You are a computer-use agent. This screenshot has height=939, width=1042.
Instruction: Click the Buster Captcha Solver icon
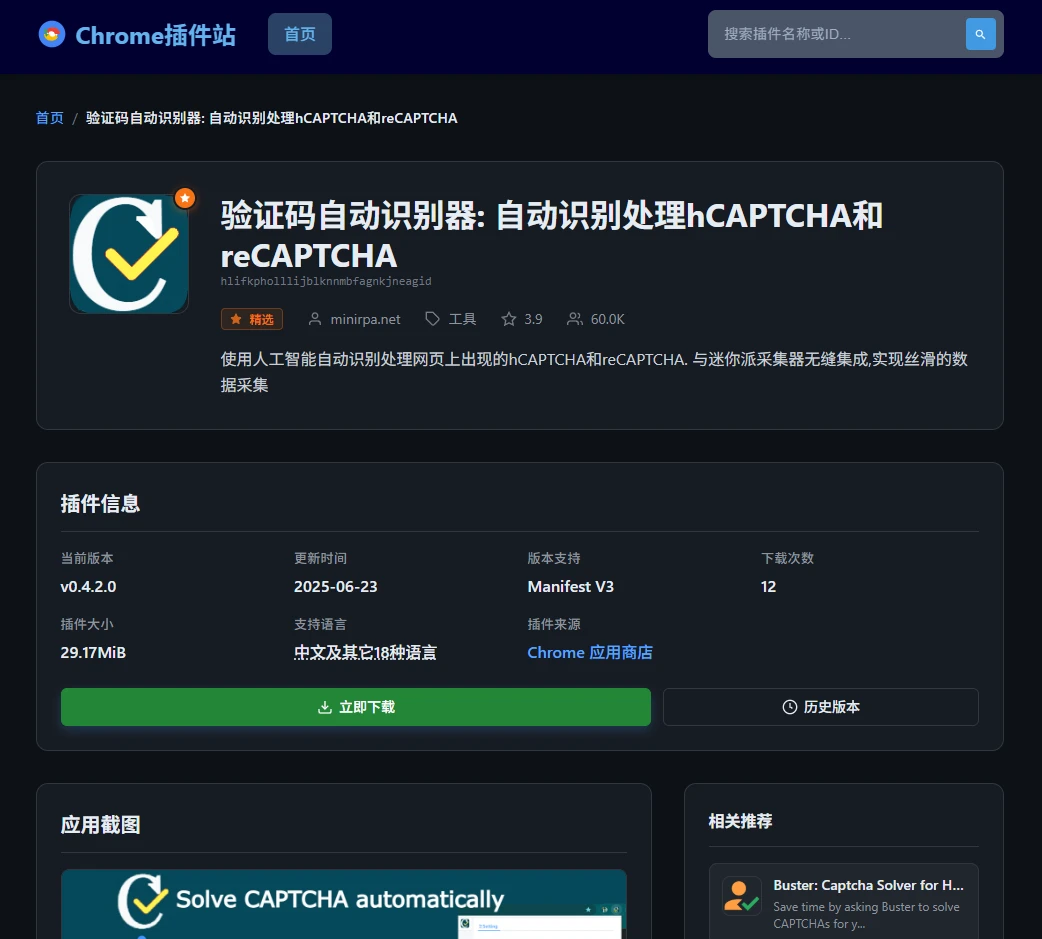point(742,896)
